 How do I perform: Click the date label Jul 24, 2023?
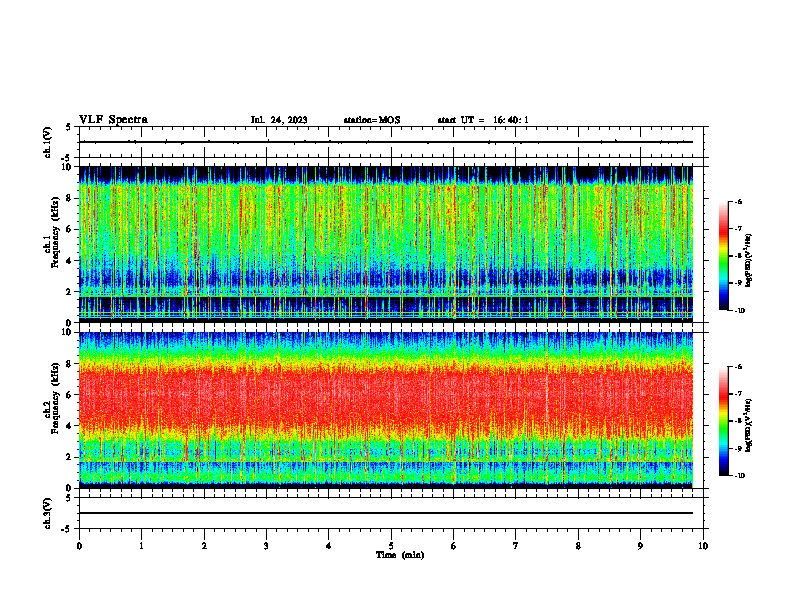point(279,120)
